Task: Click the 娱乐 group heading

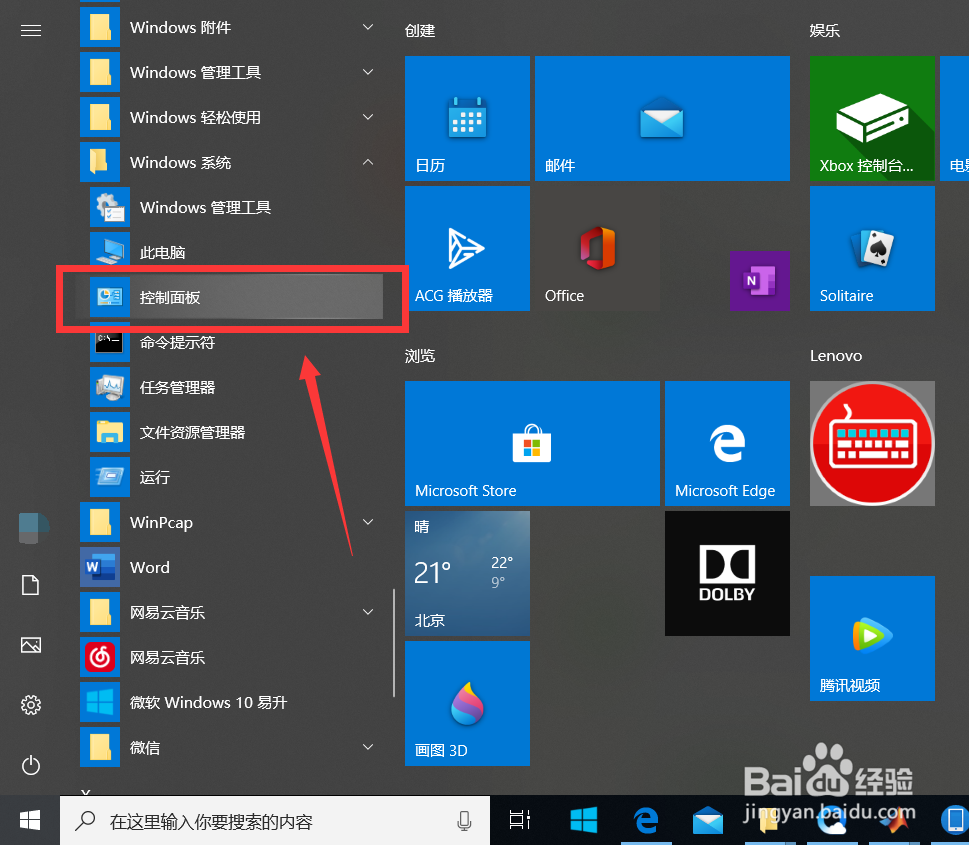Action: coord(825,30)
